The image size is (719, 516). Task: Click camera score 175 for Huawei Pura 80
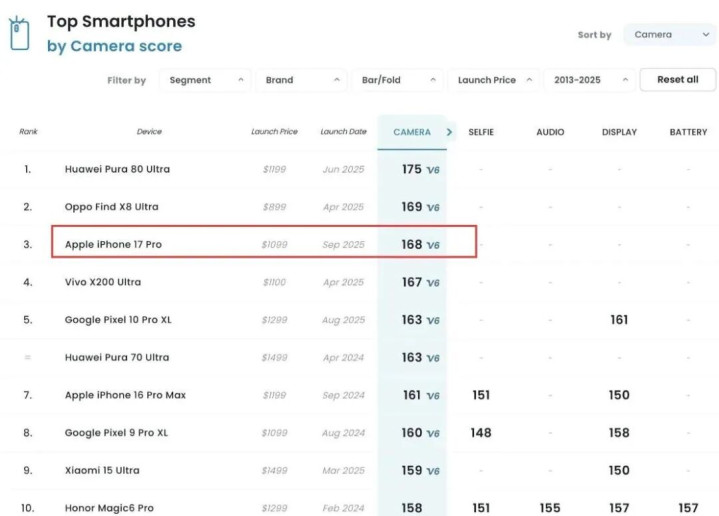(x=412, y=169)
